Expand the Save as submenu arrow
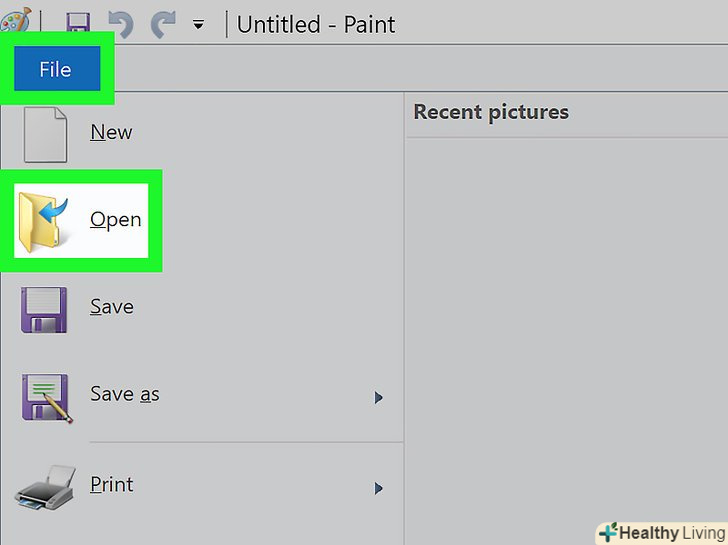This screenshot has height=545, width=728. point(379,398)
